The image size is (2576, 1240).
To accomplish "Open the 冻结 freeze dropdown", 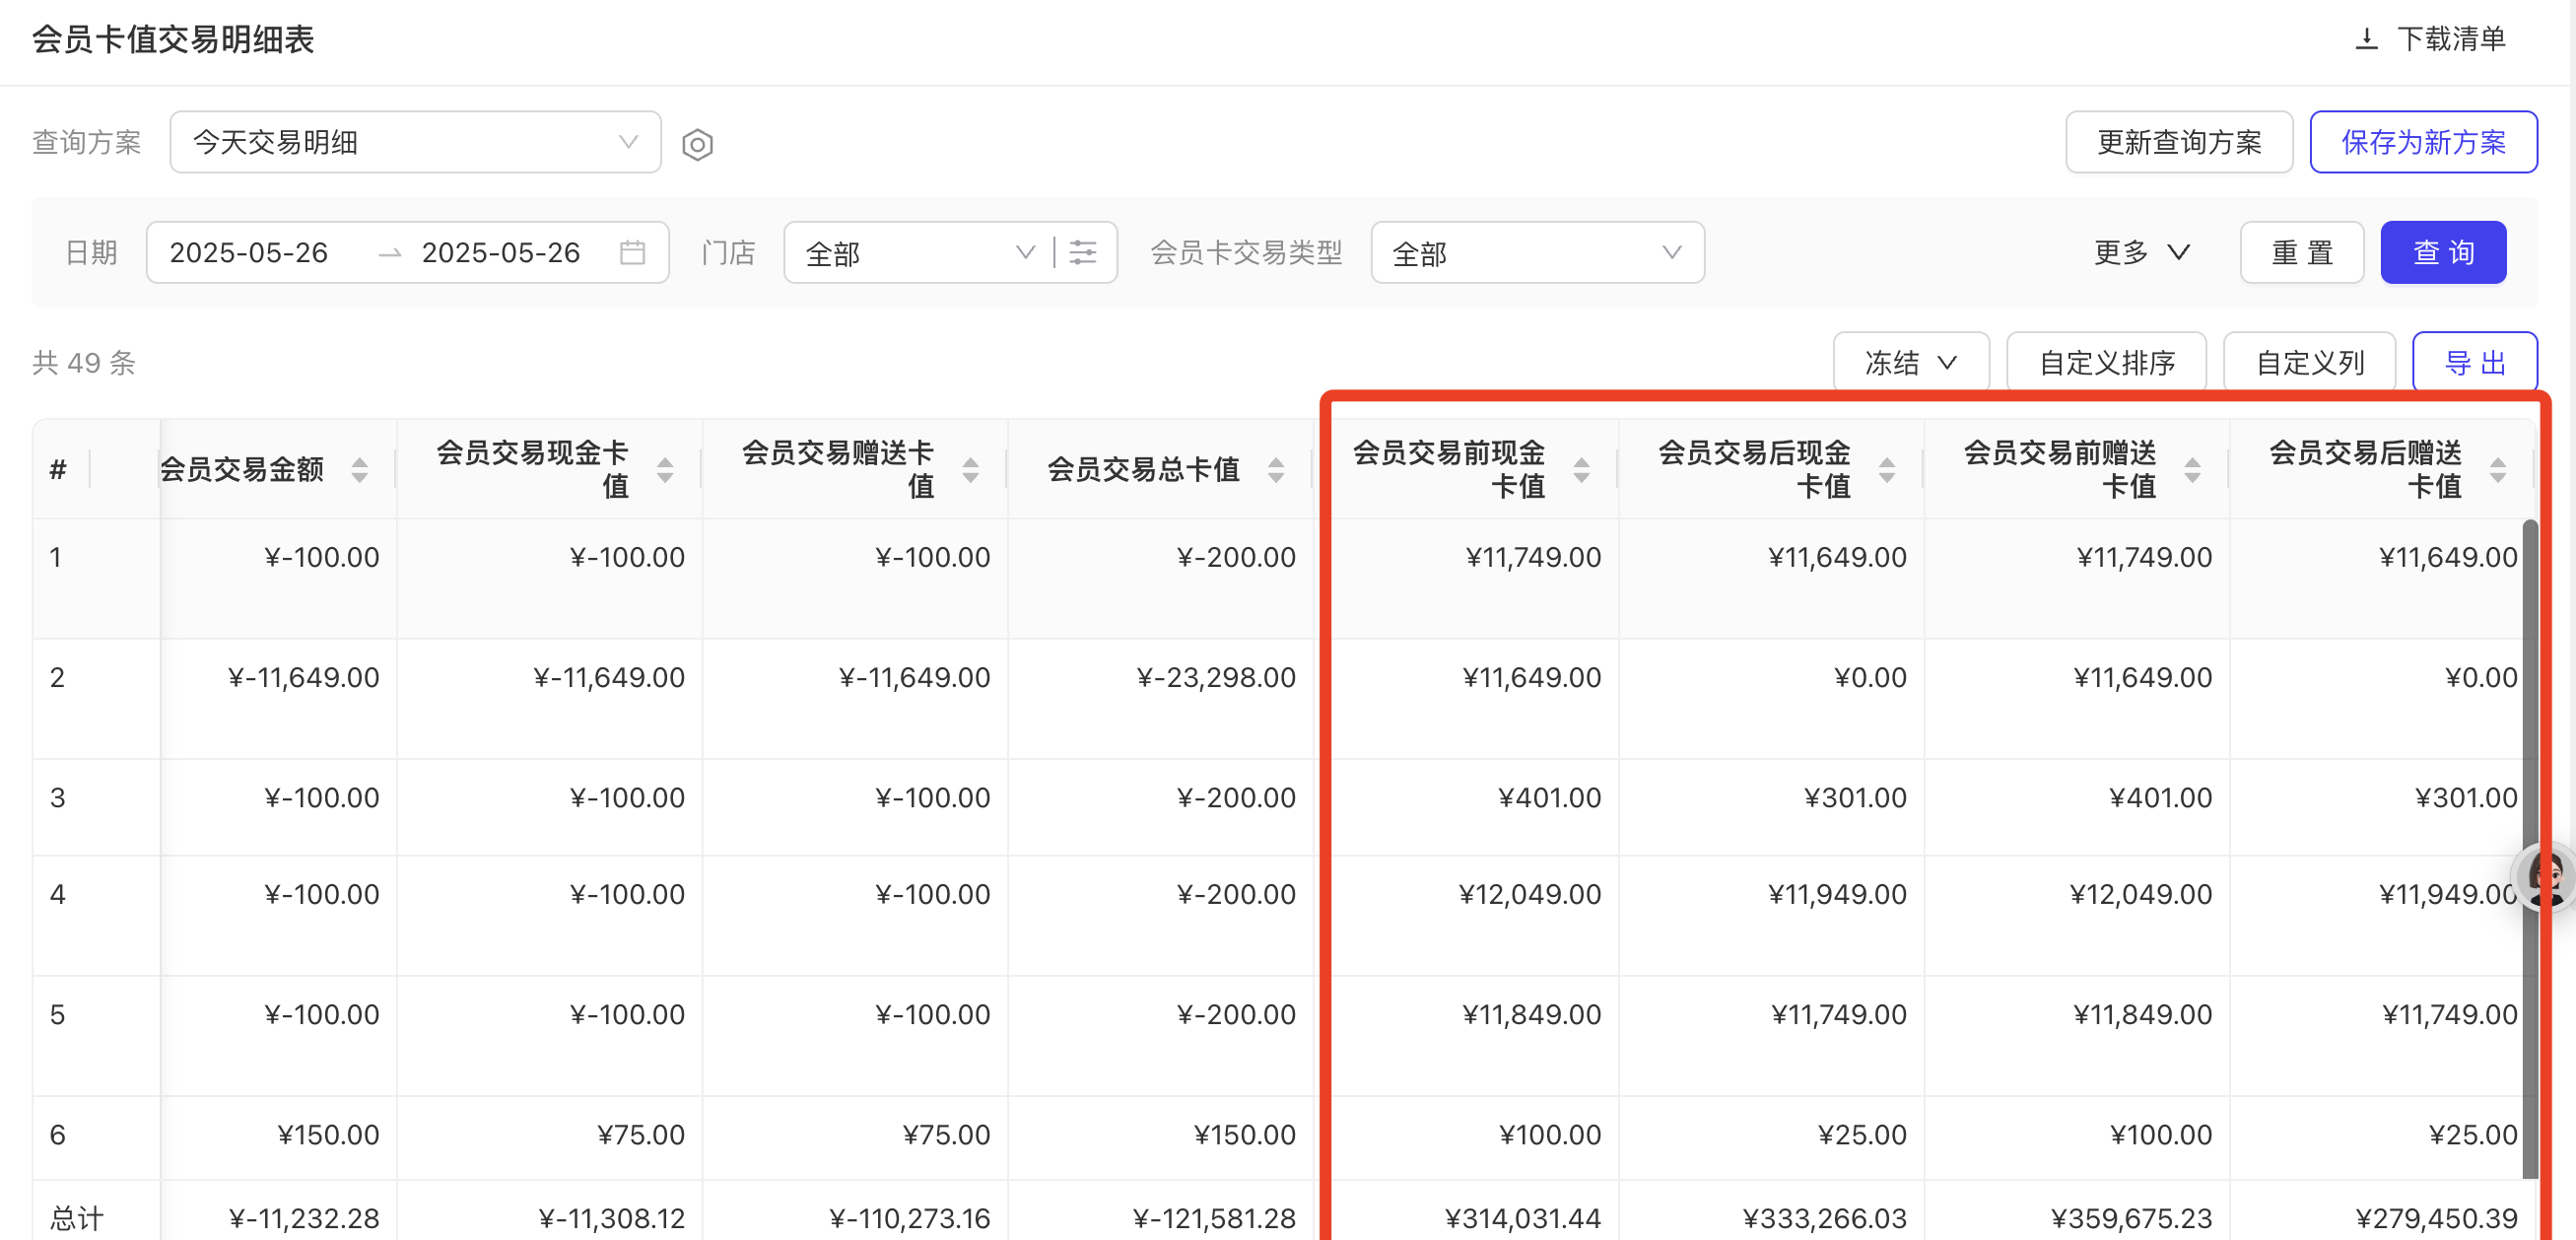I will (1911, 362).
